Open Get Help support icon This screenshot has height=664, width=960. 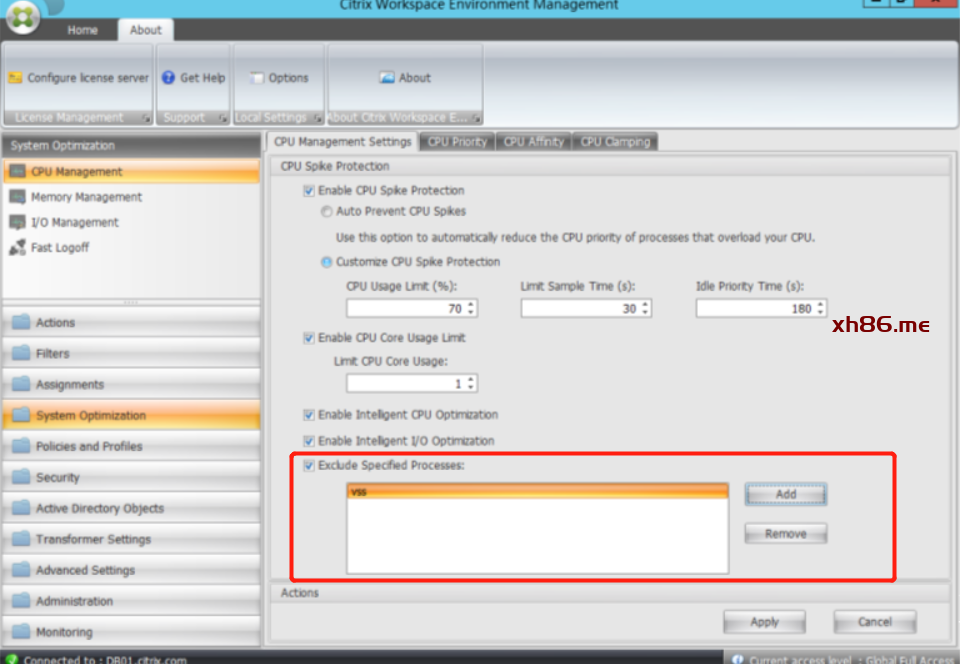168,78
